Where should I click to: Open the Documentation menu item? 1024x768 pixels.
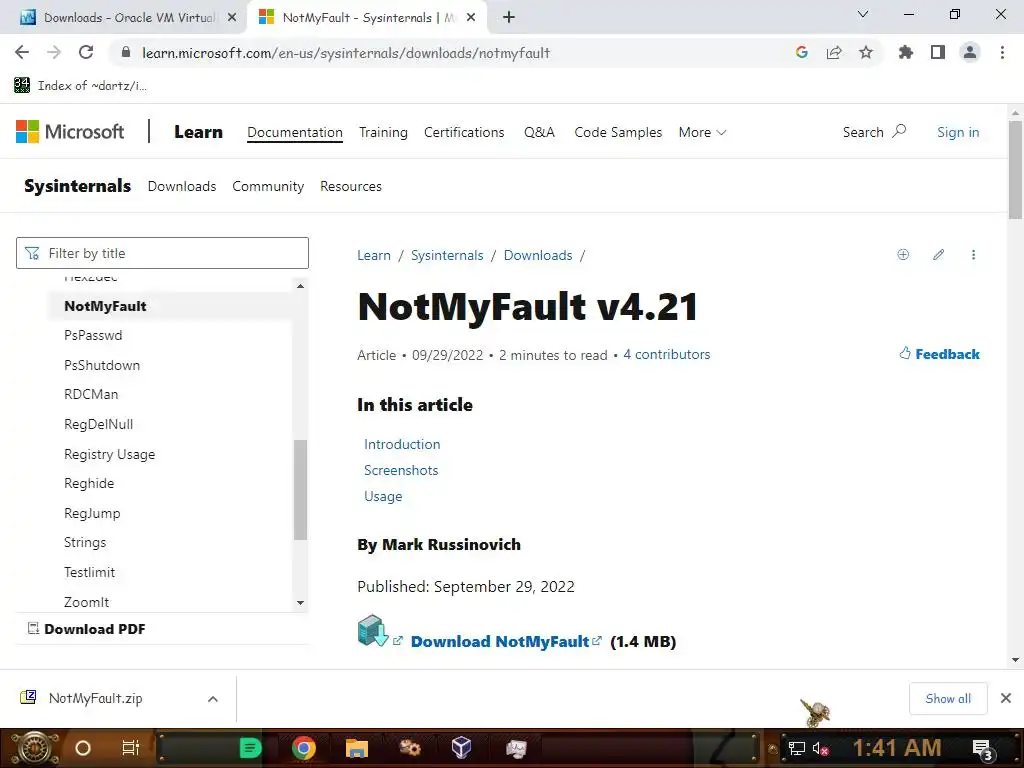point(295,132)
